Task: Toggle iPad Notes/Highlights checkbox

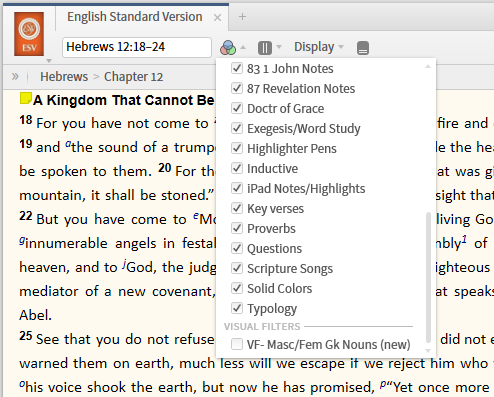Action: [x=237, y=188]
